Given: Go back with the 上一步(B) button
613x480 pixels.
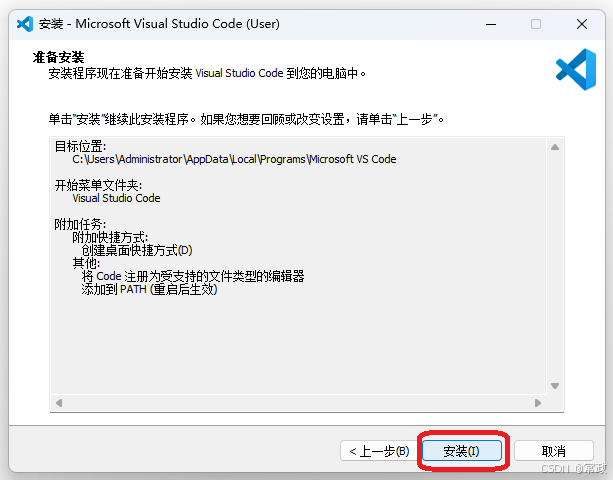Looking at the screenshot, I should pos(379,451).
